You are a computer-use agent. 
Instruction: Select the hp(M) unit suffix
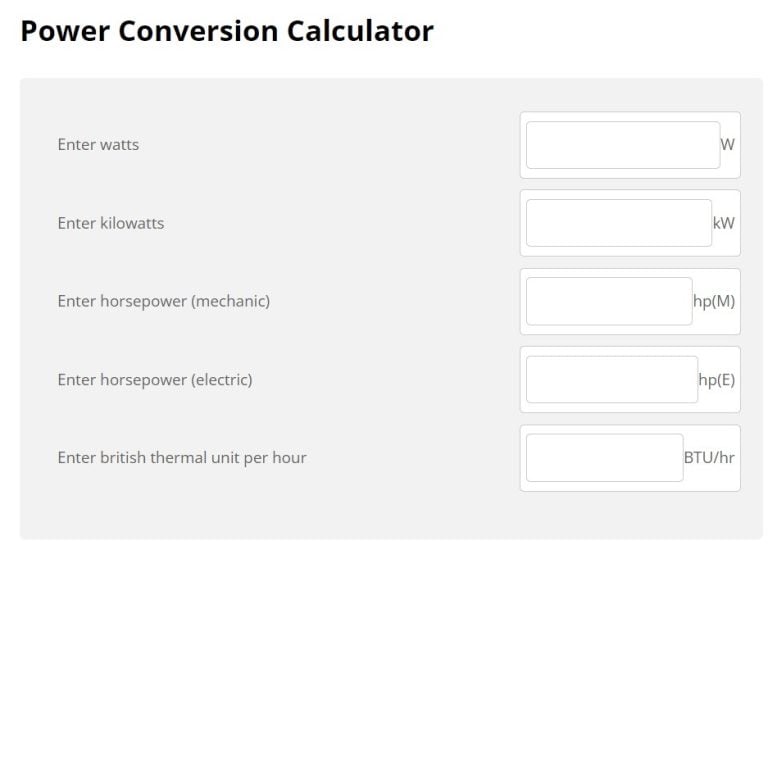tap(714, 301)
